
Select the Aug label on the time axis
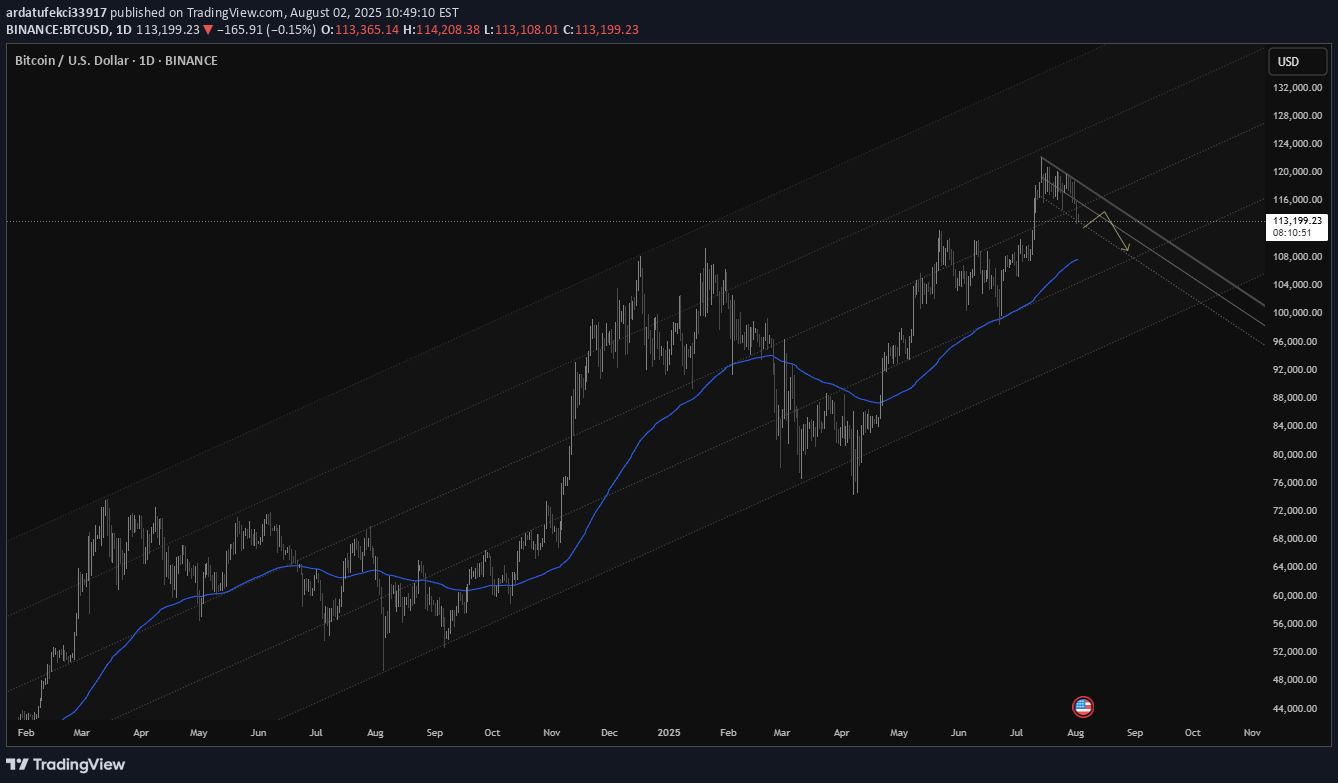[1075, 732]
